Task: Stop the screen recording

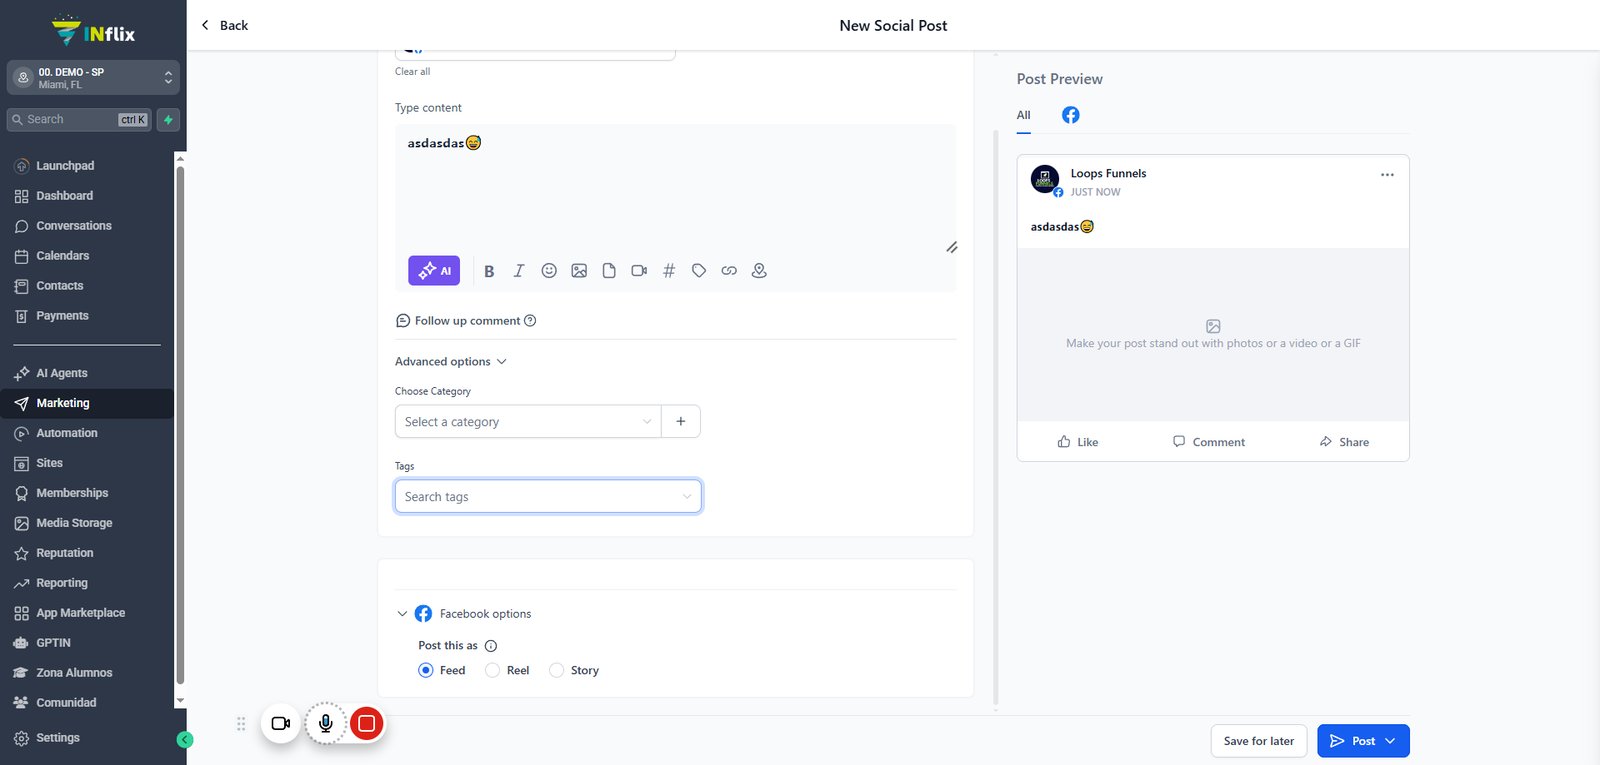Action: coord(367,723)
